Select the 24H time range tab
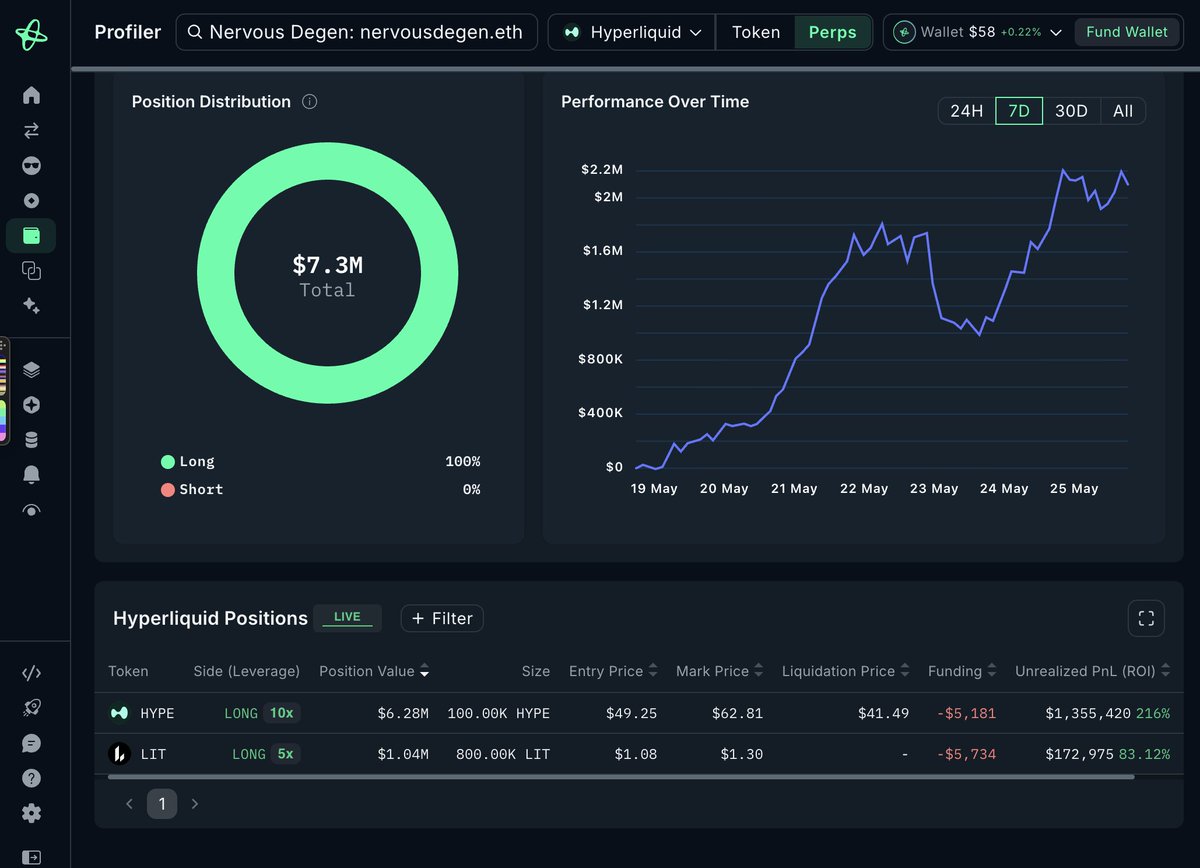Screen dimensions: 1200x868 pos(967,111)
